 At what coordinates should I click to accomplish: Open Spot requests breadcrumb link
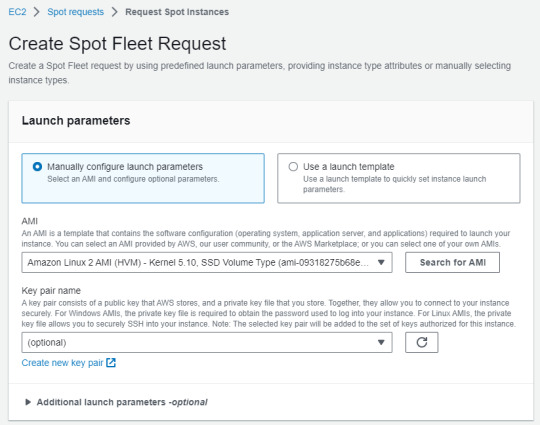pyautogui.click(x=75, y=12)
